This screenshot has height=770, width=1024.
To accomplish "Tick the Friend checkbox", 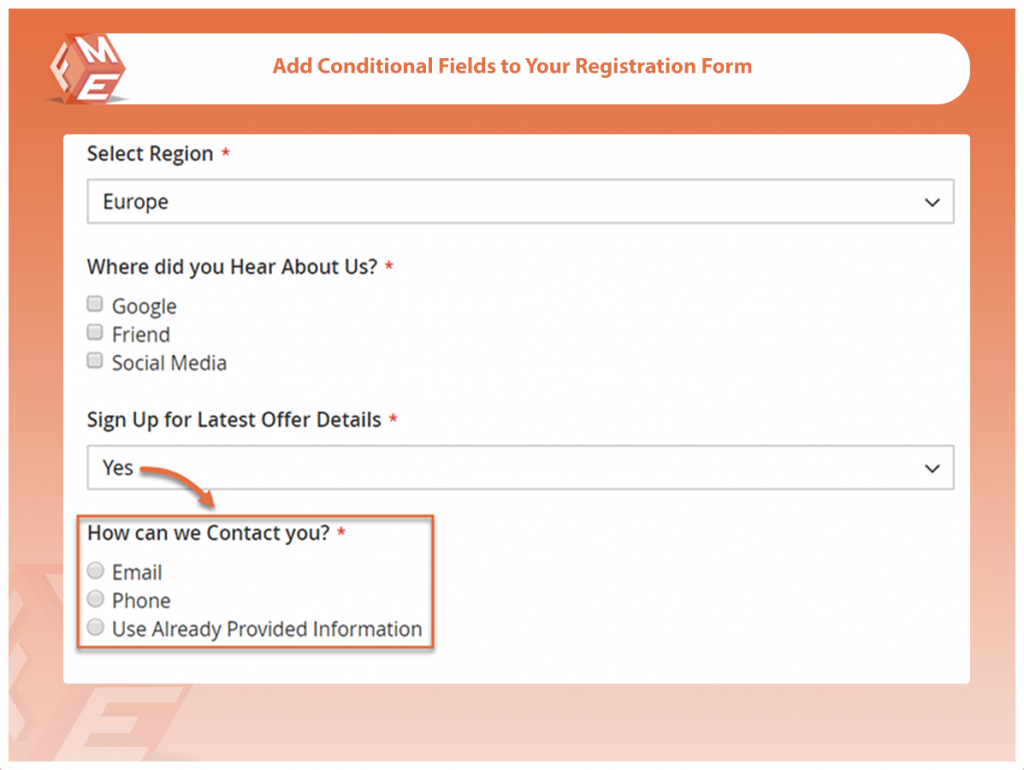I will pos(95,332).
